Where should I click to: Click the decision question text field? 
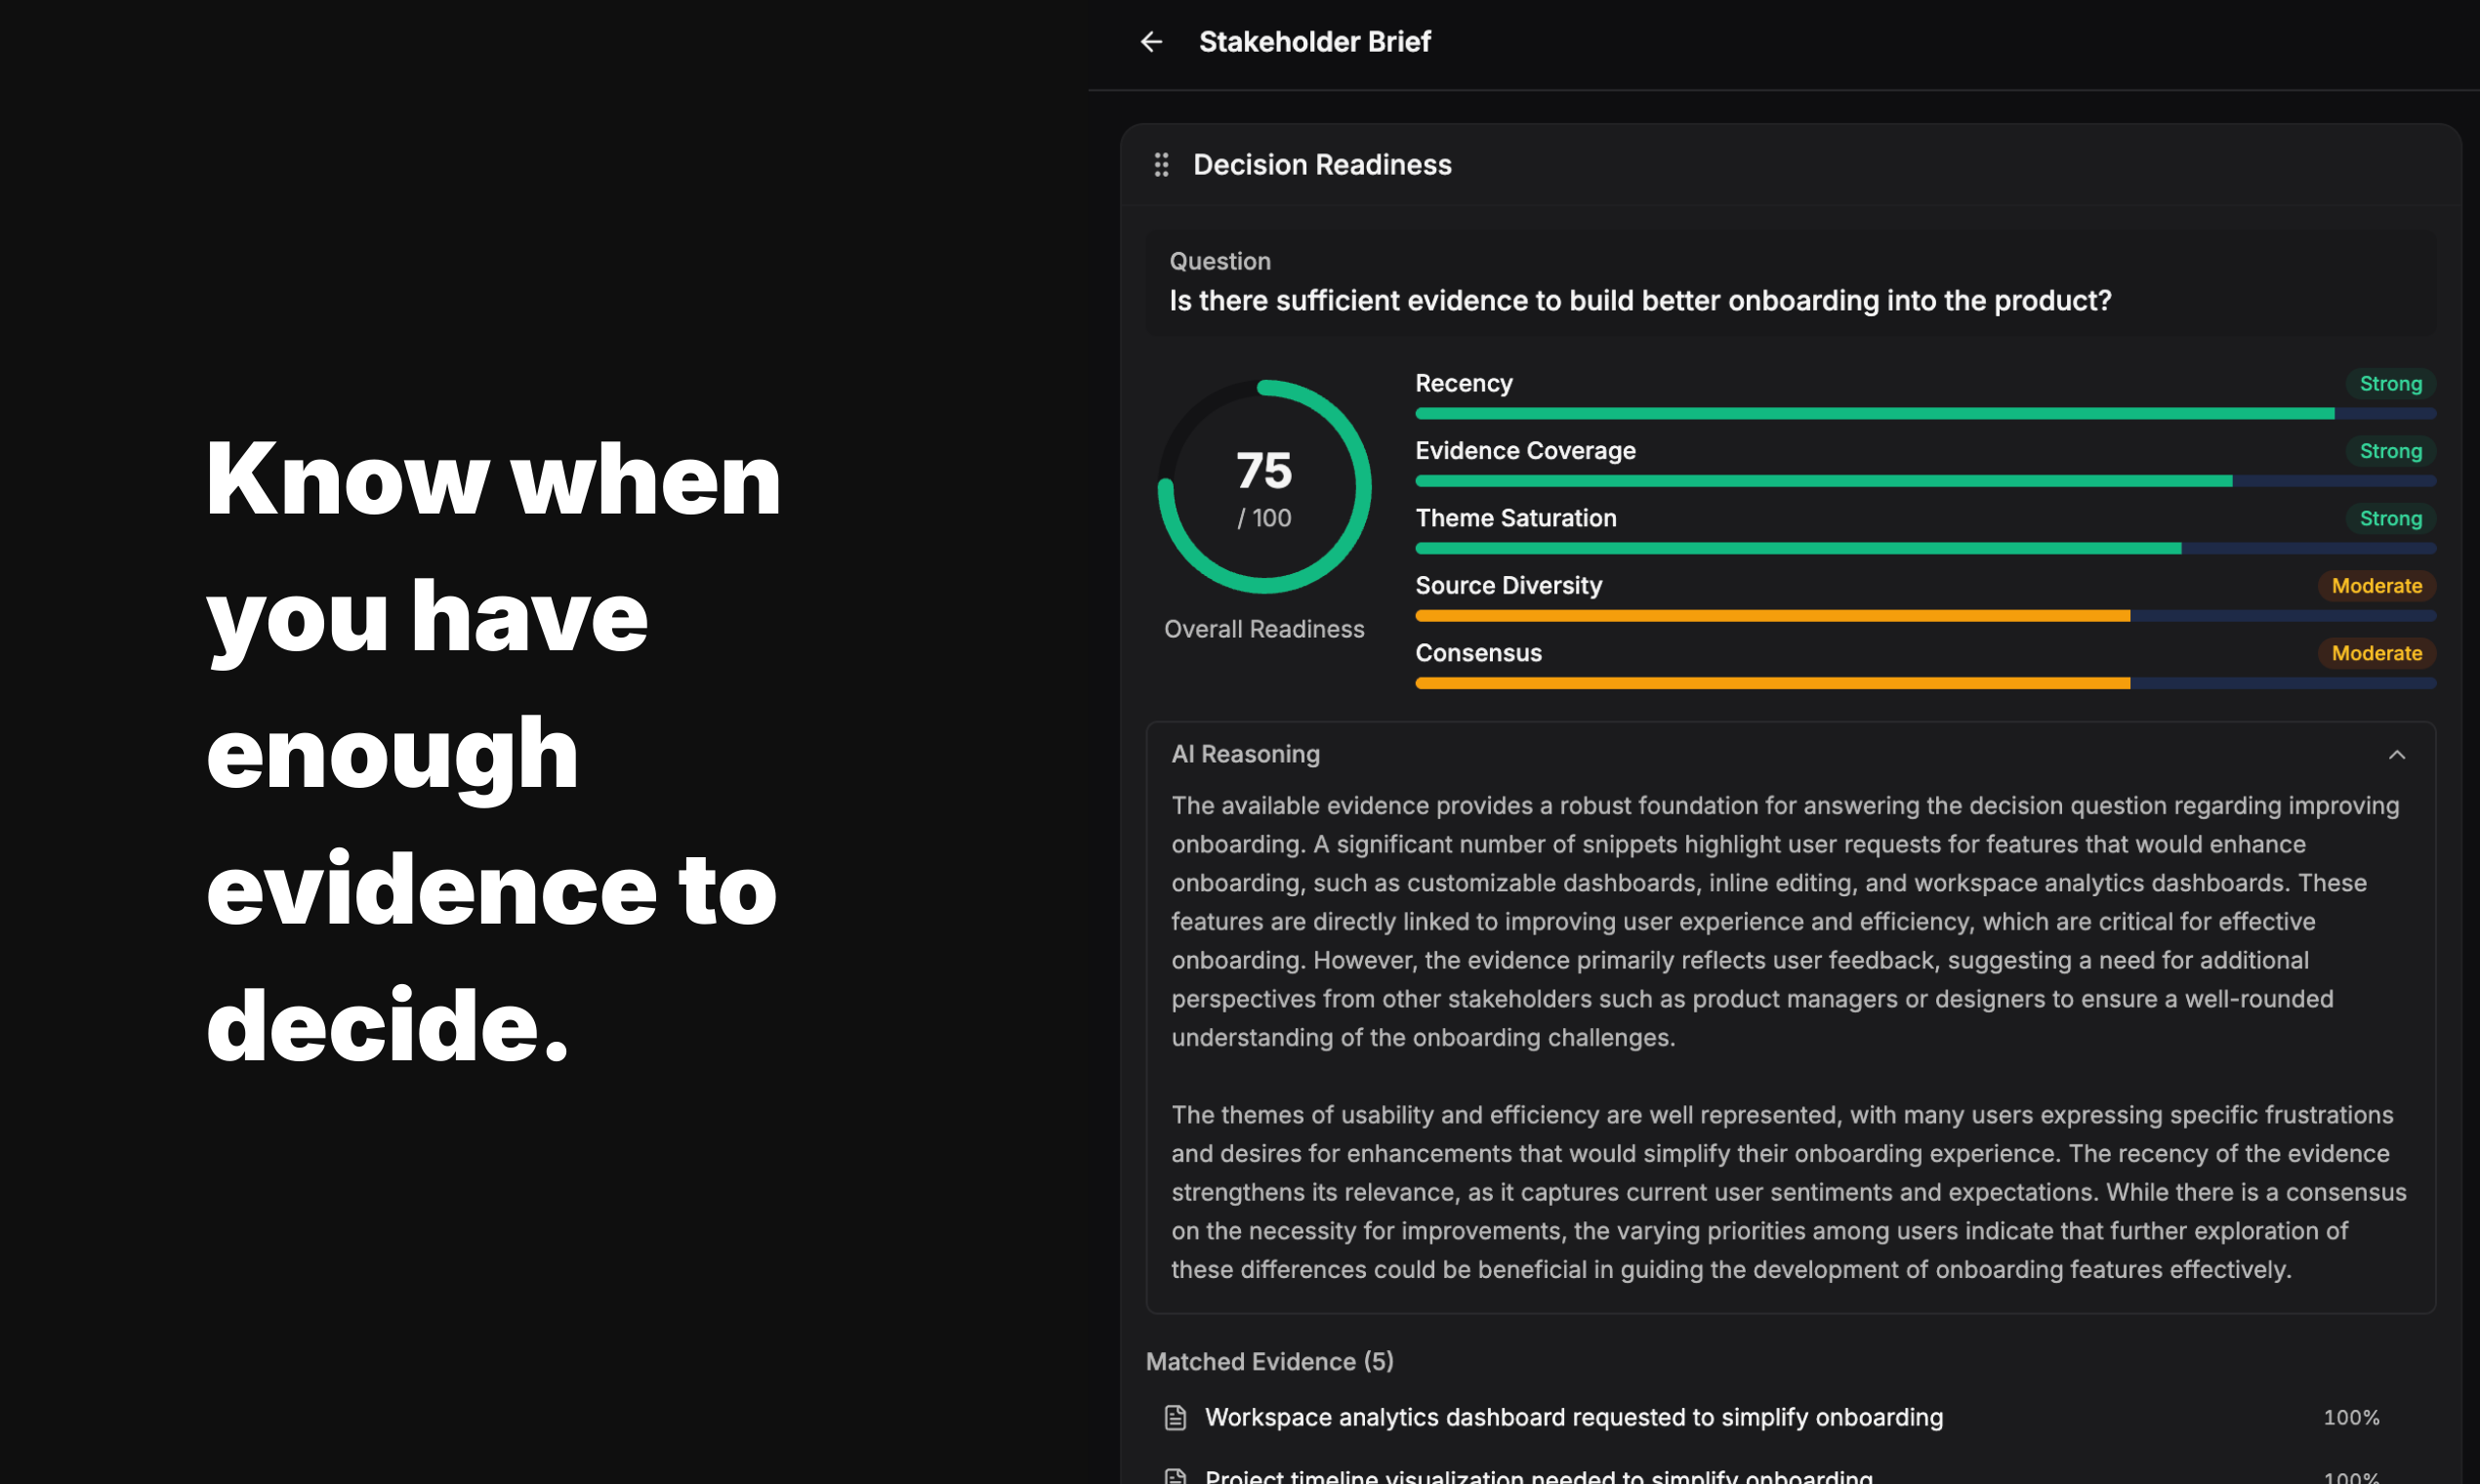1640,301
